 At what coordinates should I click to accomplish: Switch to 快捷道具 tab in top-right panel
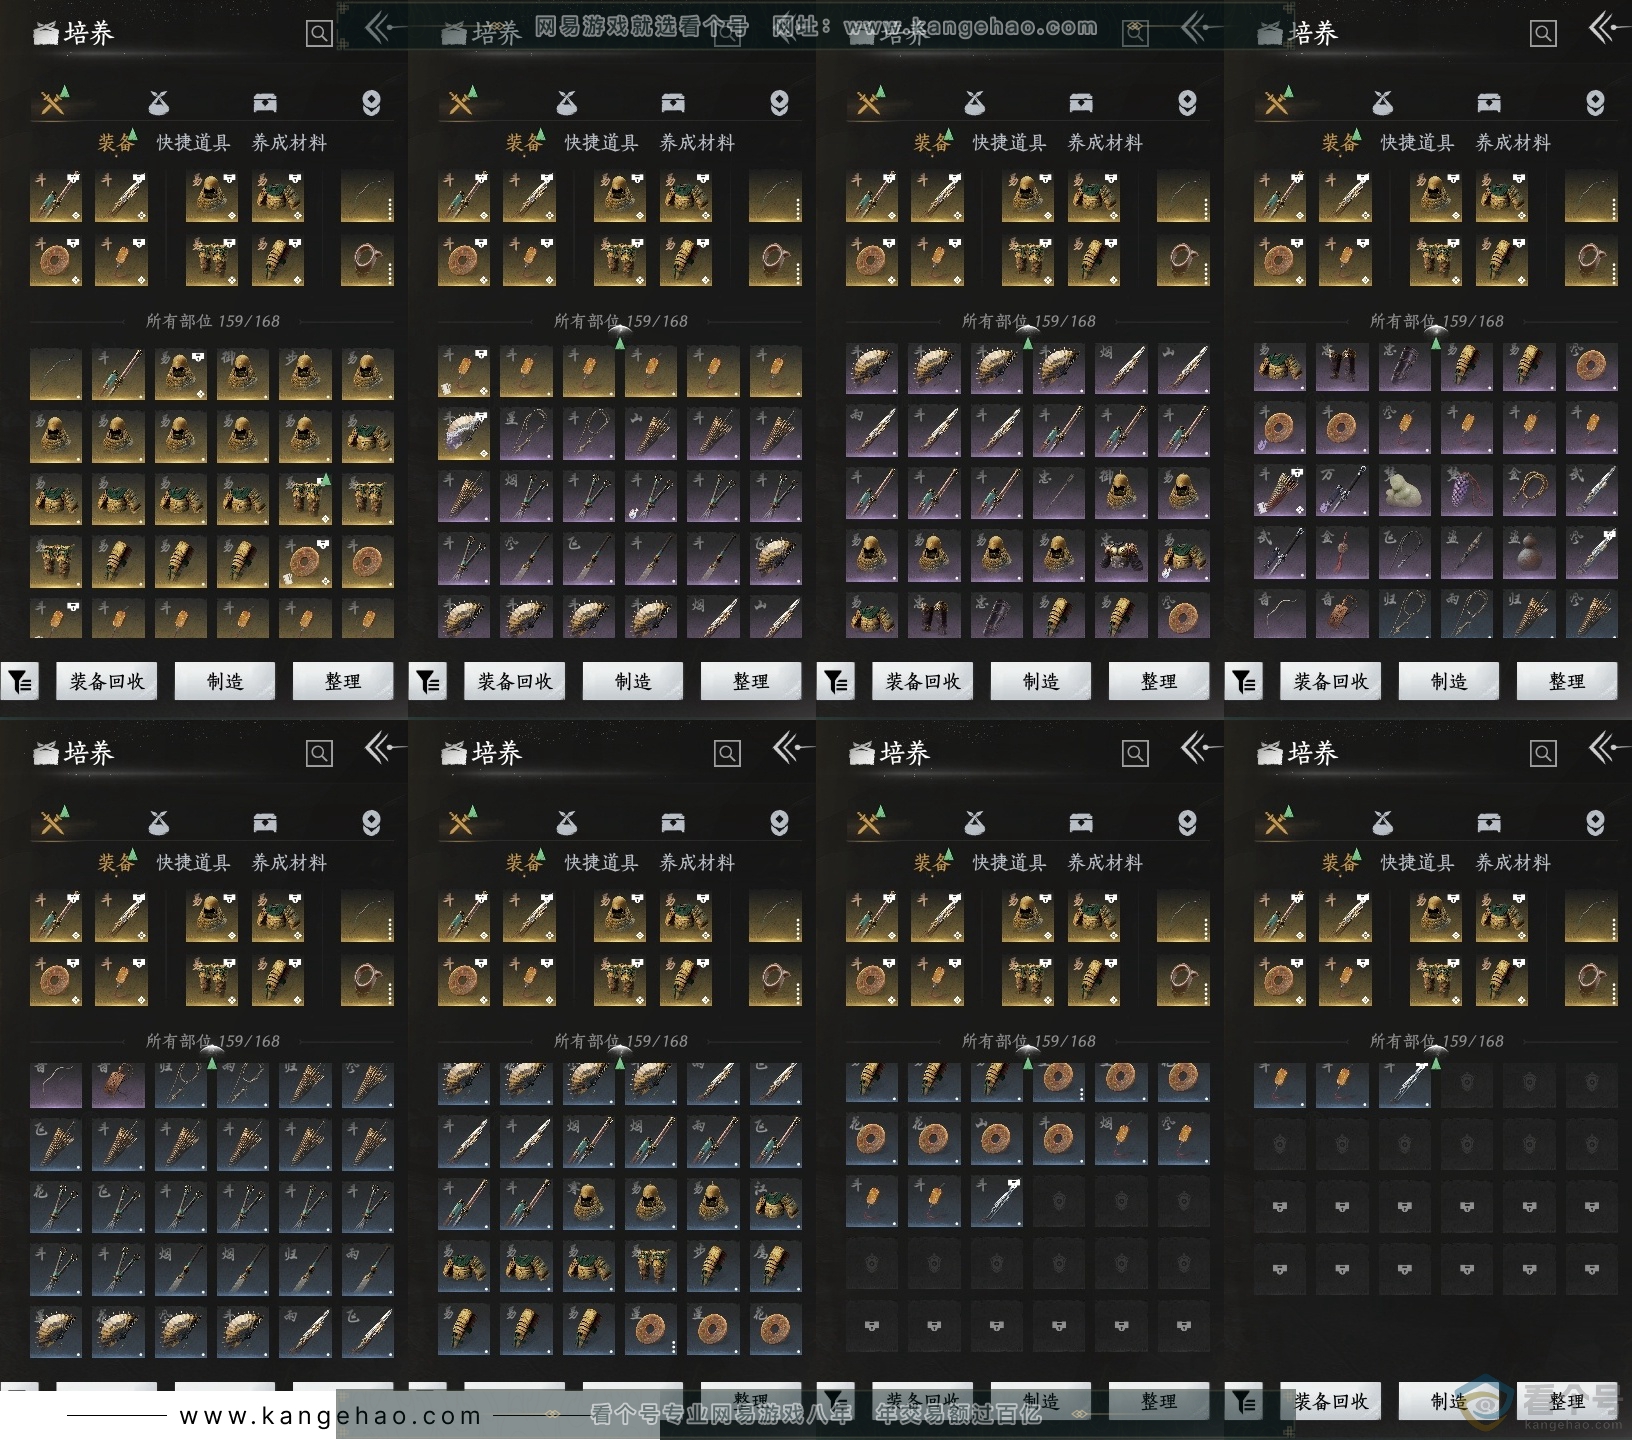coord(1417,143)
